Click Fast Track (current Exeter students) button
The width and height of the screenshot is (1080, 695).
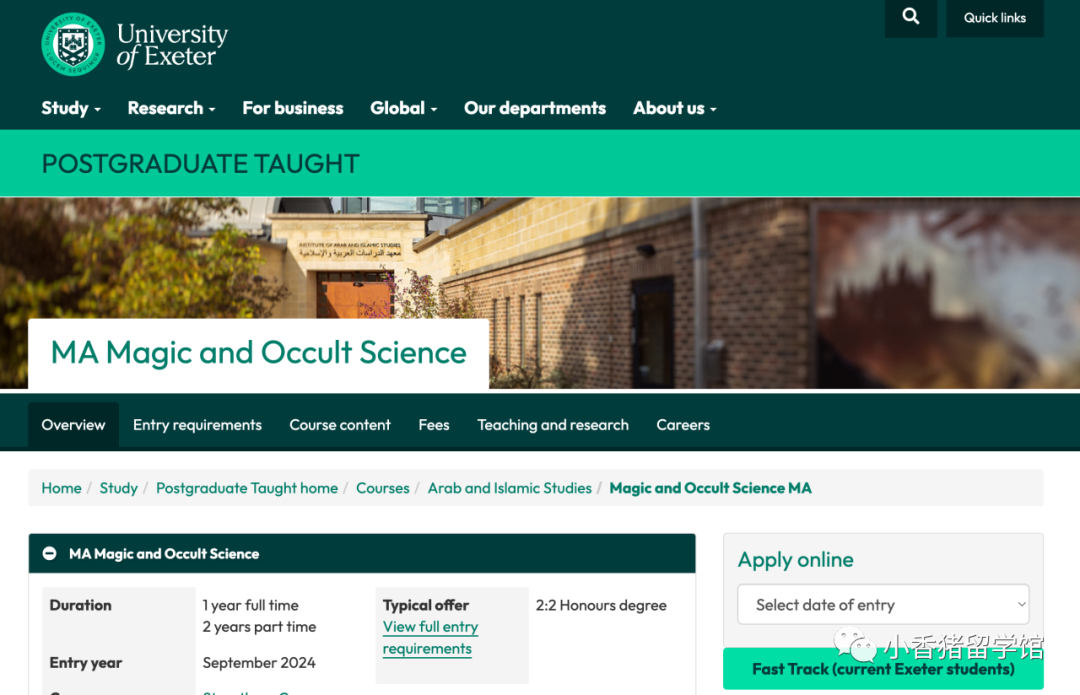point(883,669)
